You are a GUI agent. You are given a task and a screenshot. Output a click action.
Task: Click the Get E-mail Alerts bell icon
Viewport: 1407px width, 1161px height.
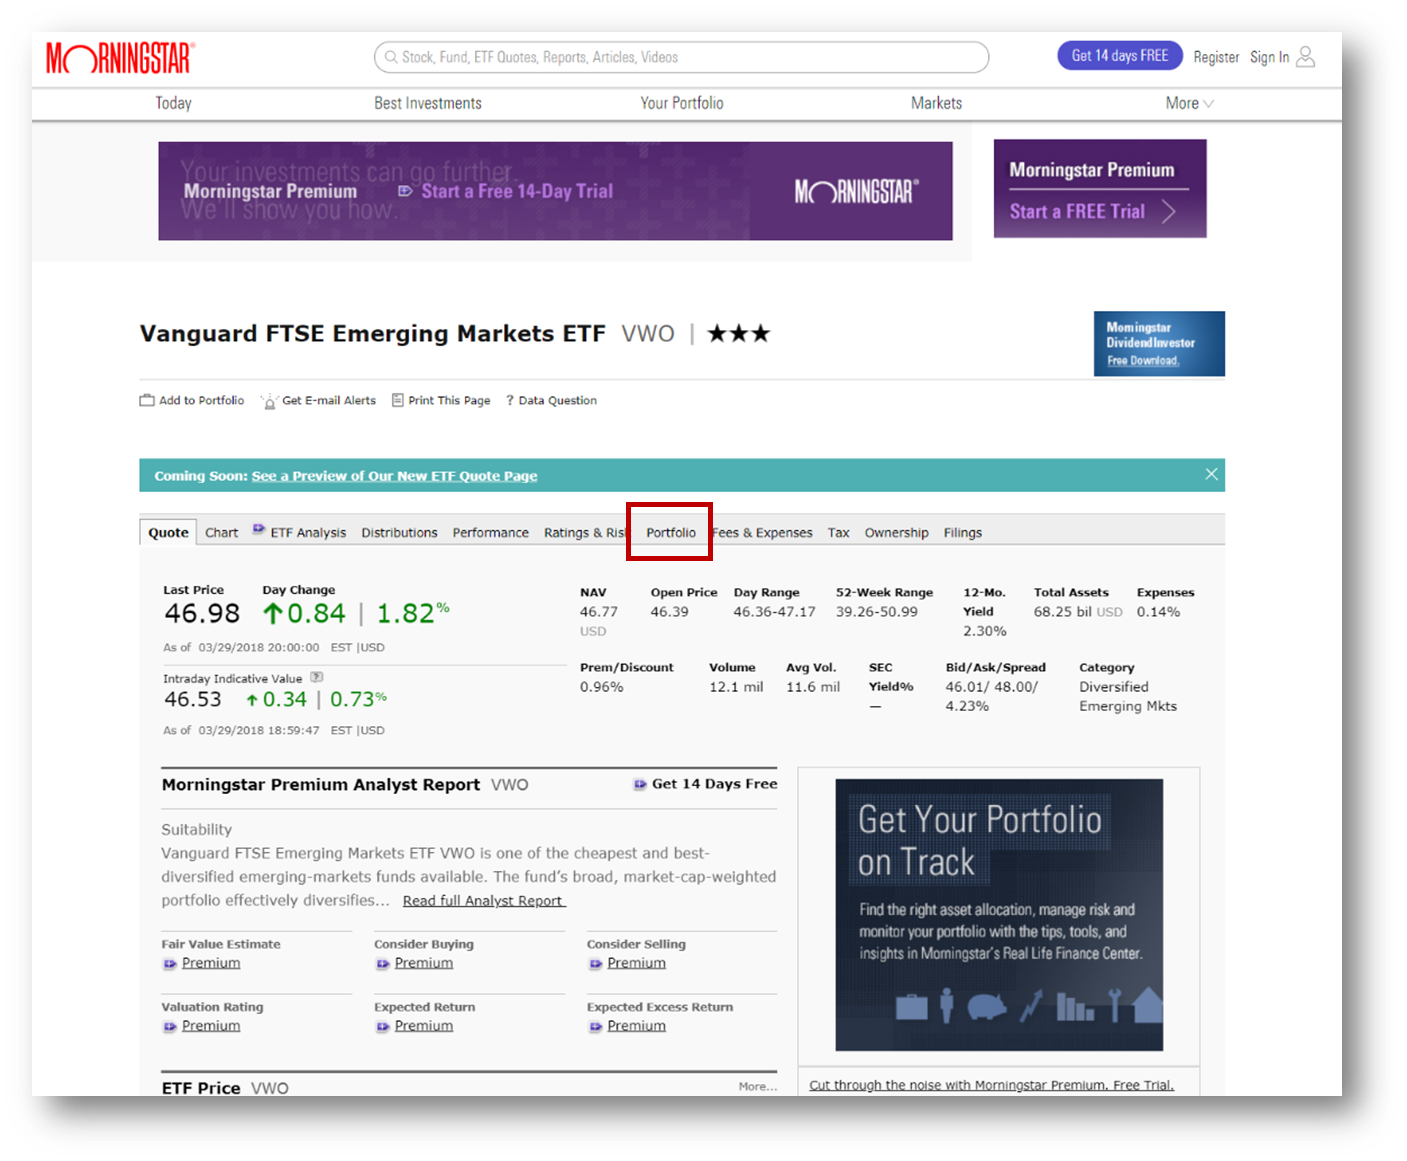tap(269, 401)
